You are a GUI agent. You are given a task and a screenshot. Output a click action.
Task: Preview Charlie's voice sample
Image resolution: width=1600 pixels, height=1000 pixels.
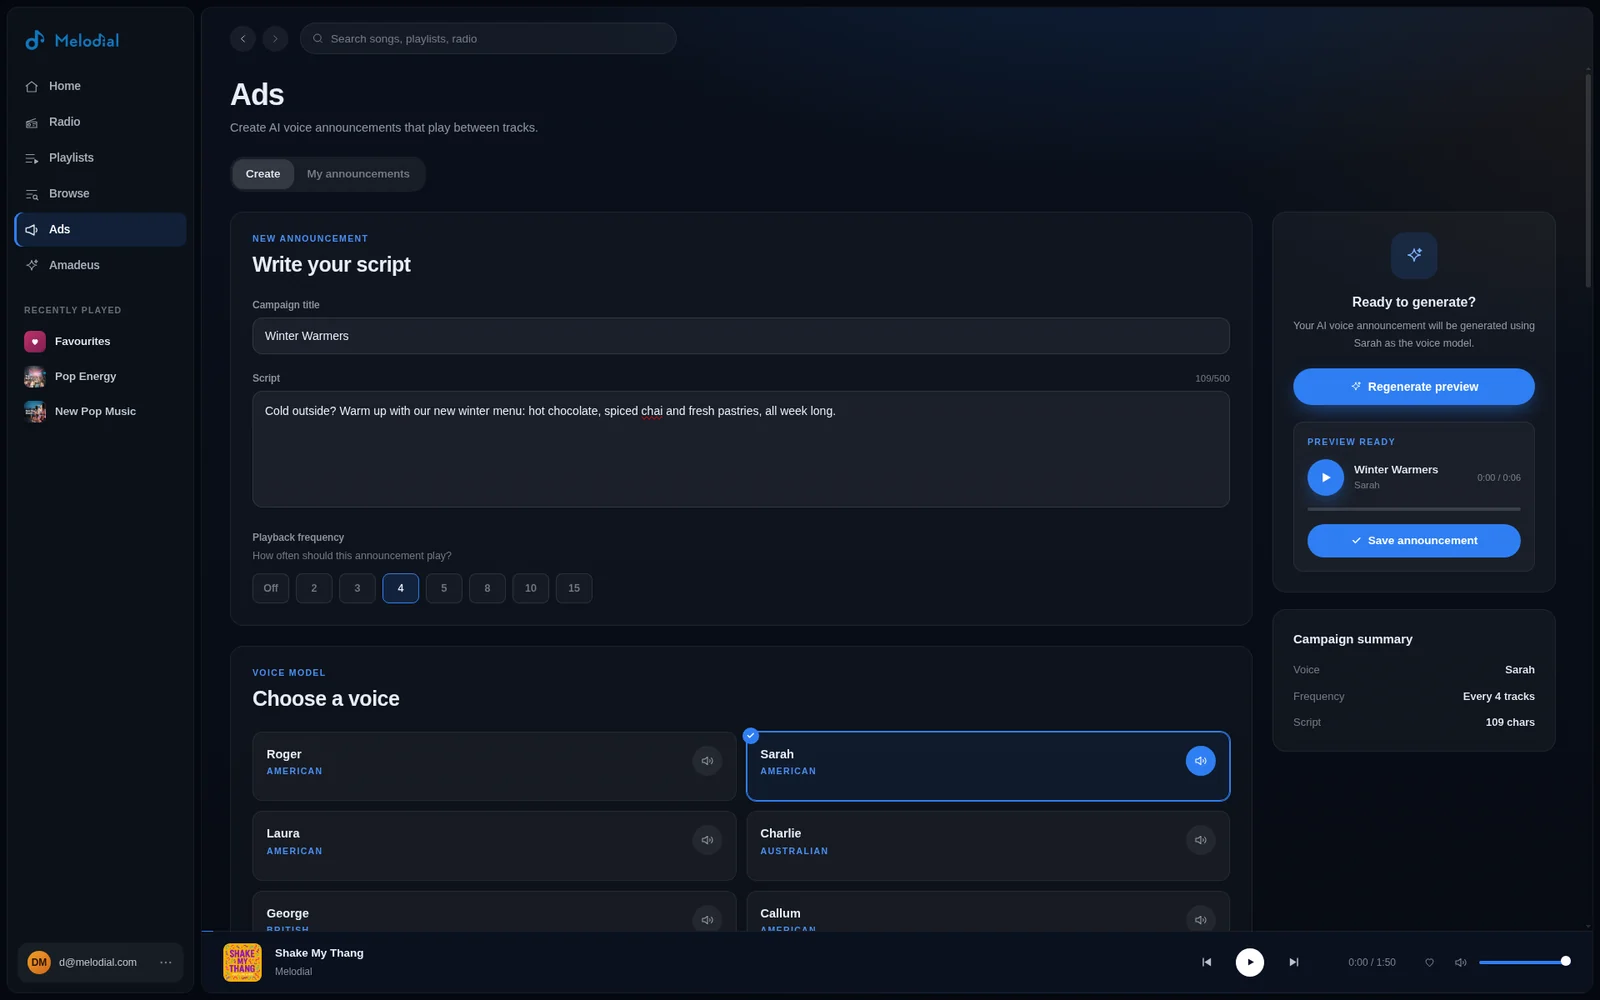pyautogui.click(x=1201, y=840)
